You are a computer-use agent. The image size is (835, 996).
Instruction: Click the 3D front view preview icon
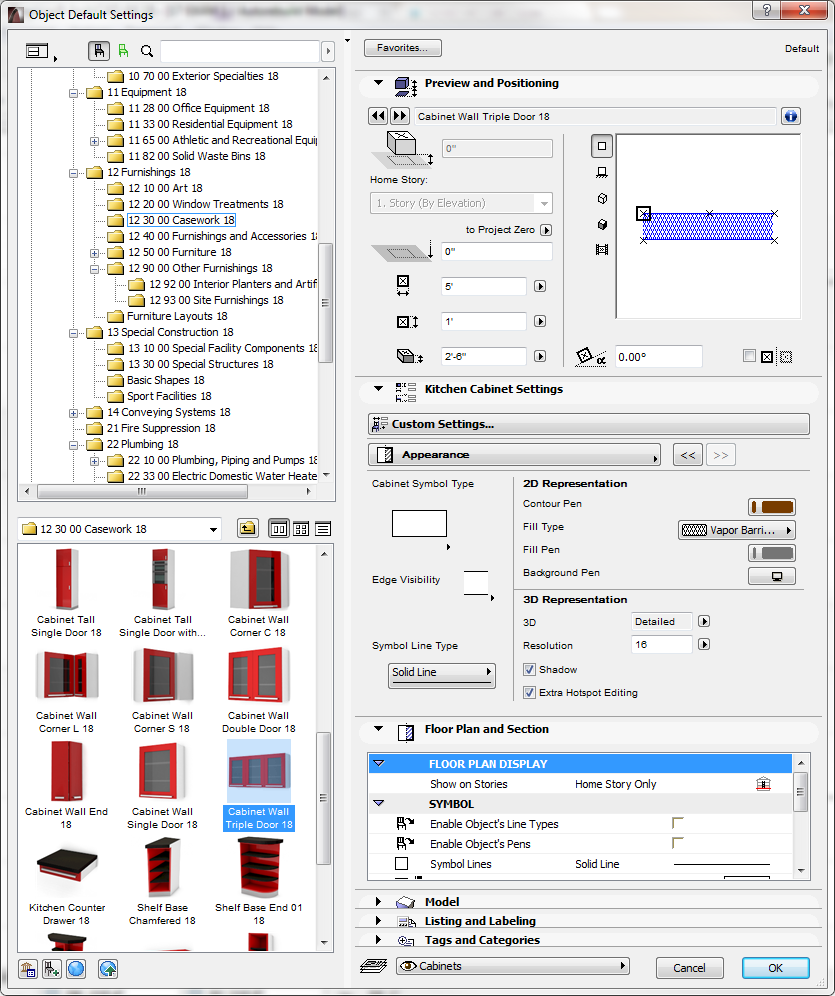pos(601,171)
